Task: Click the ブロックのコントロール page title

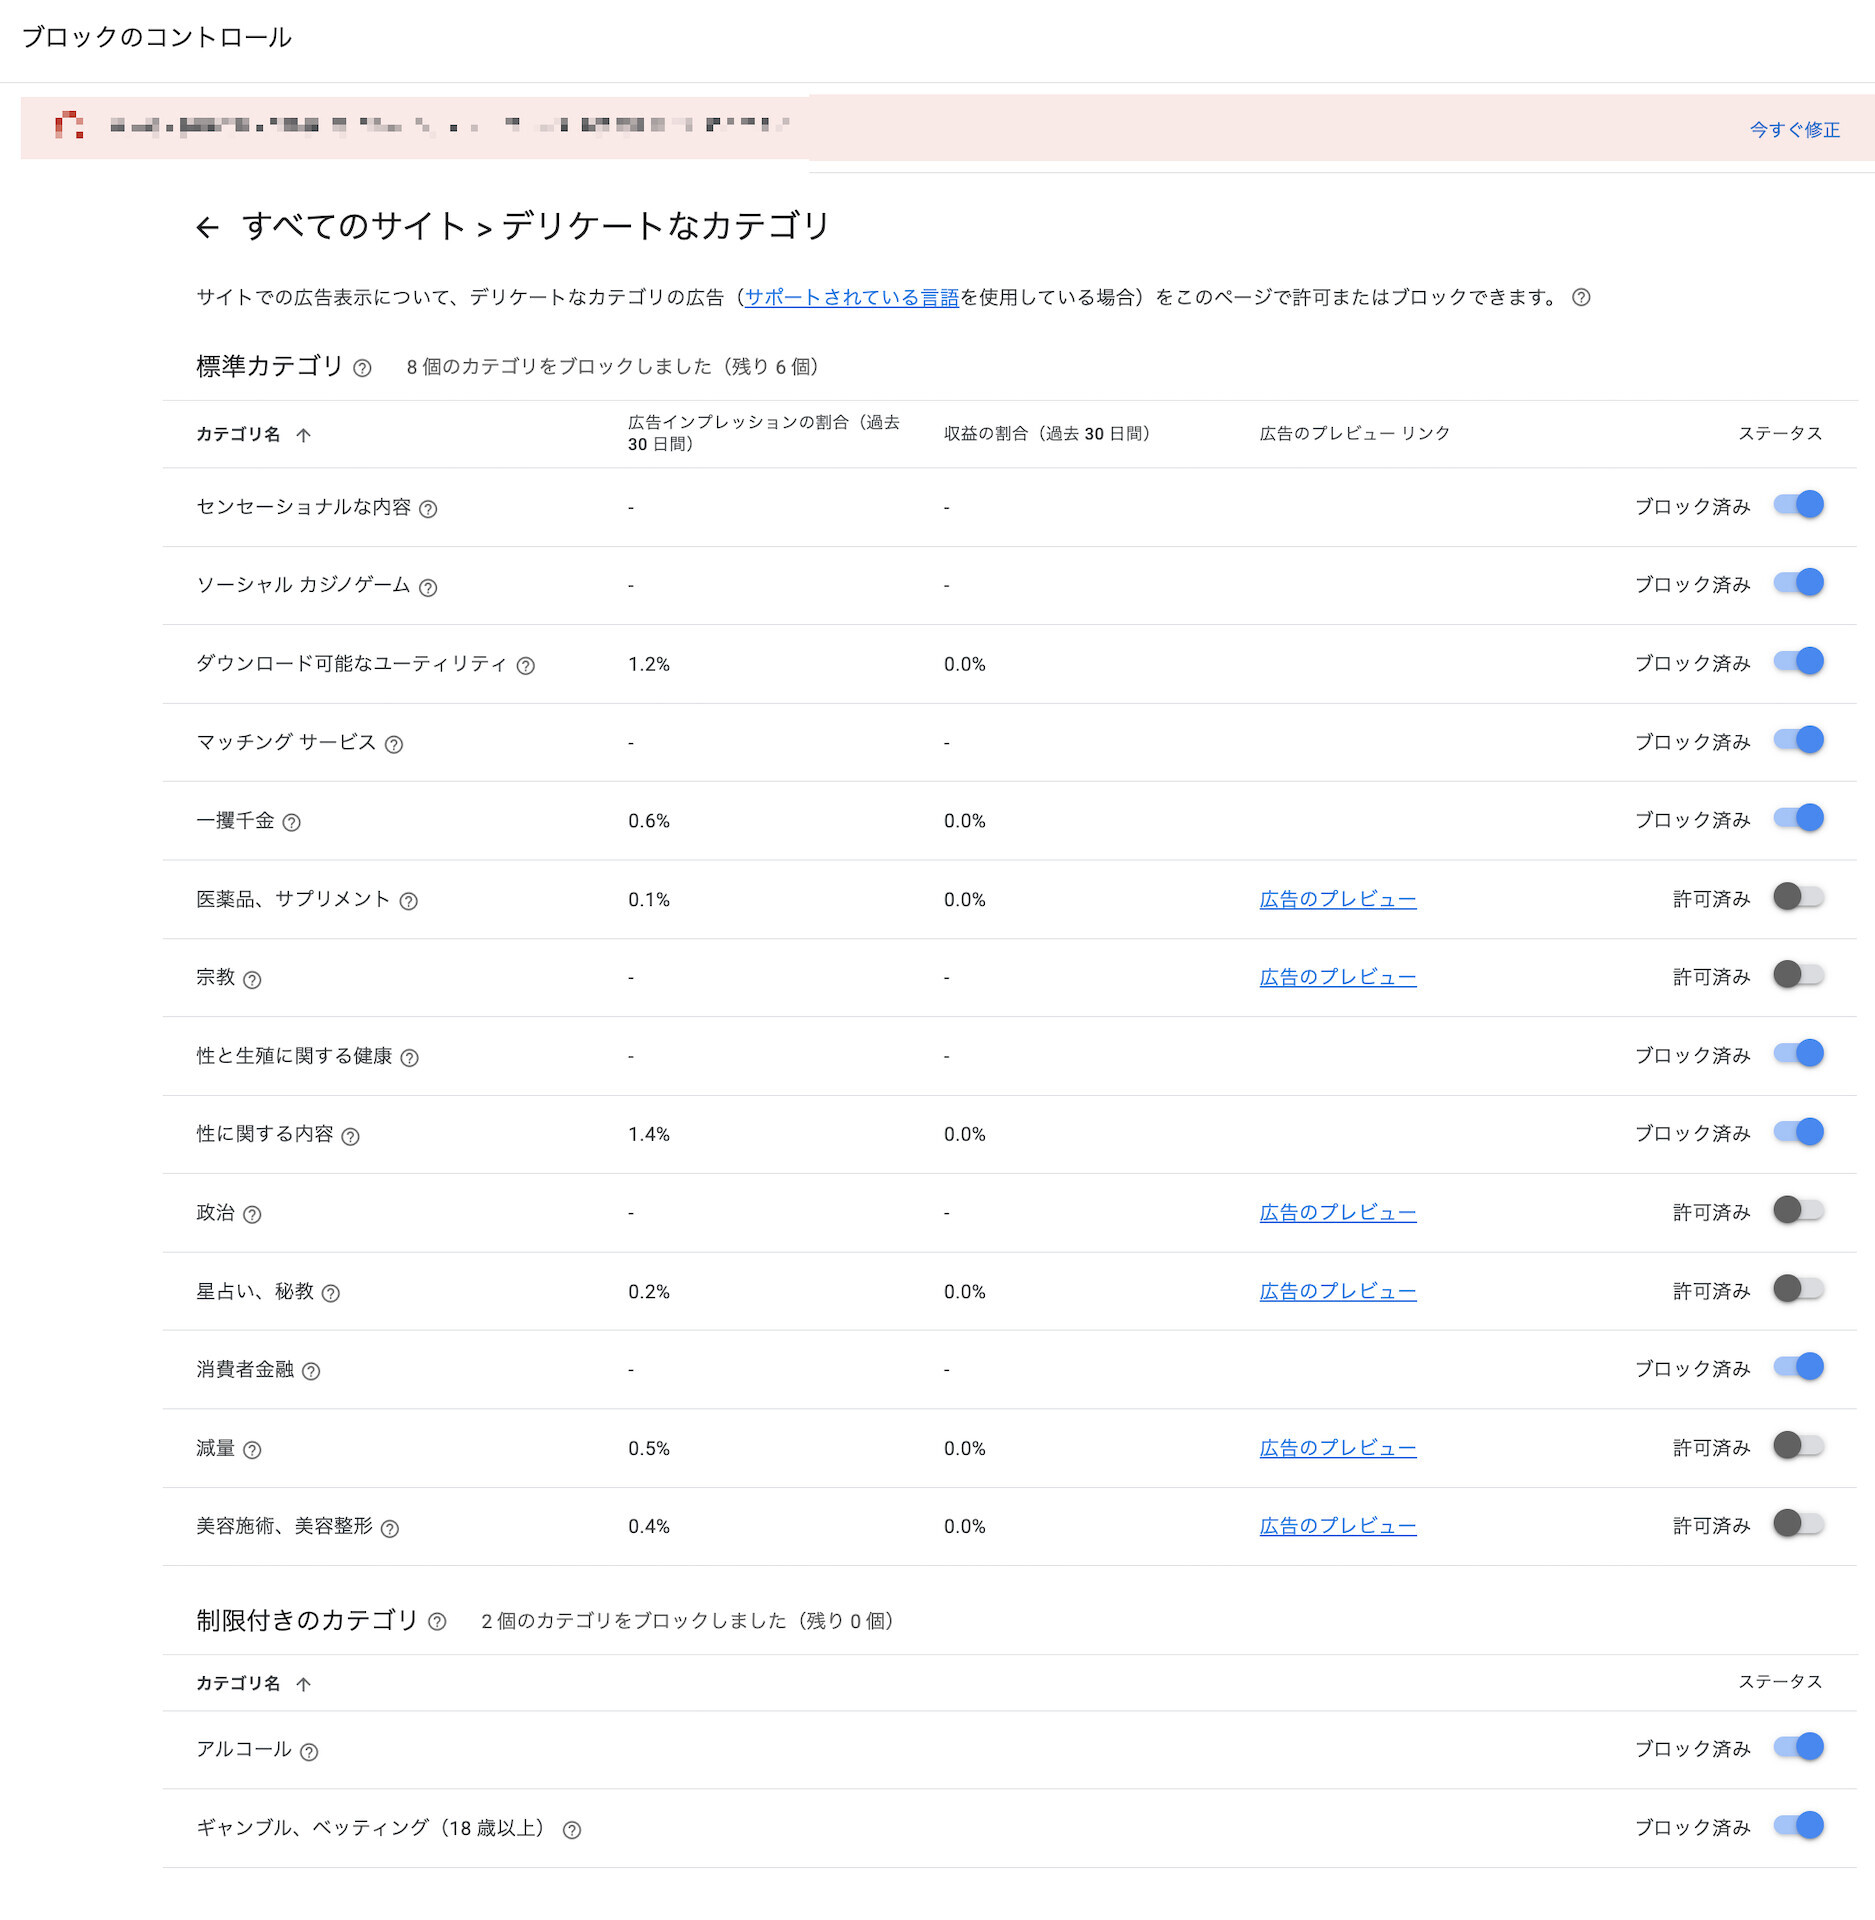Action: pos(156,37)
